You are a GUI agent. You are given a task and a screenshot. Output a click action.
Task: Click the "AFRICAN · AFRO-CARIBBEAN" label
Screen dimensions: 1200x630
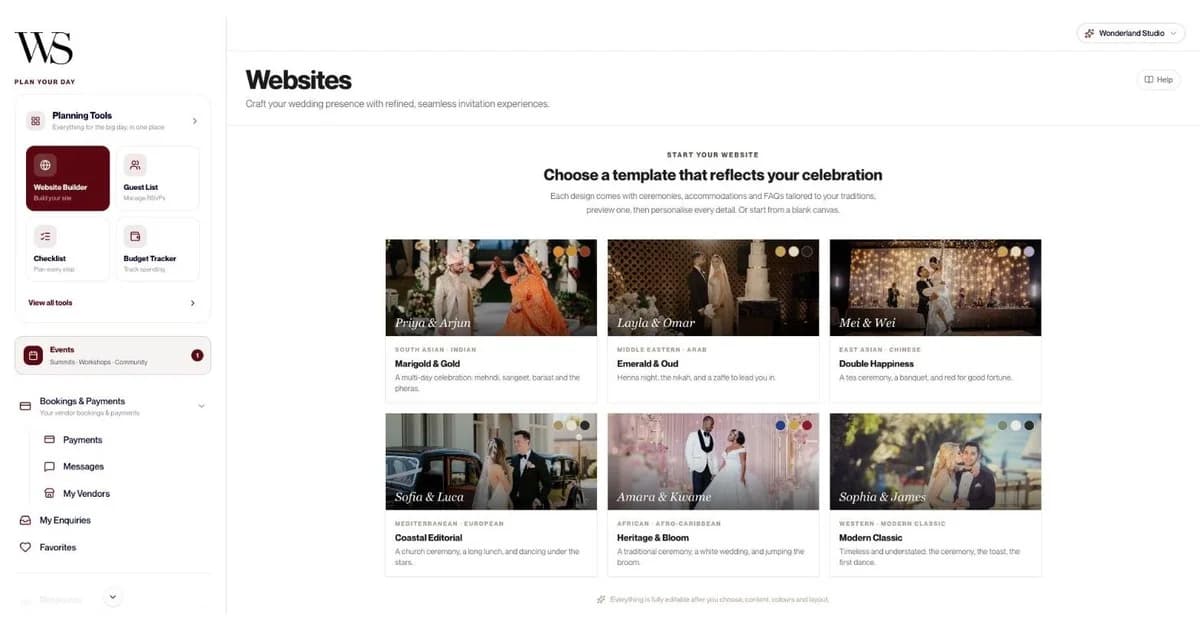(669, 524)
